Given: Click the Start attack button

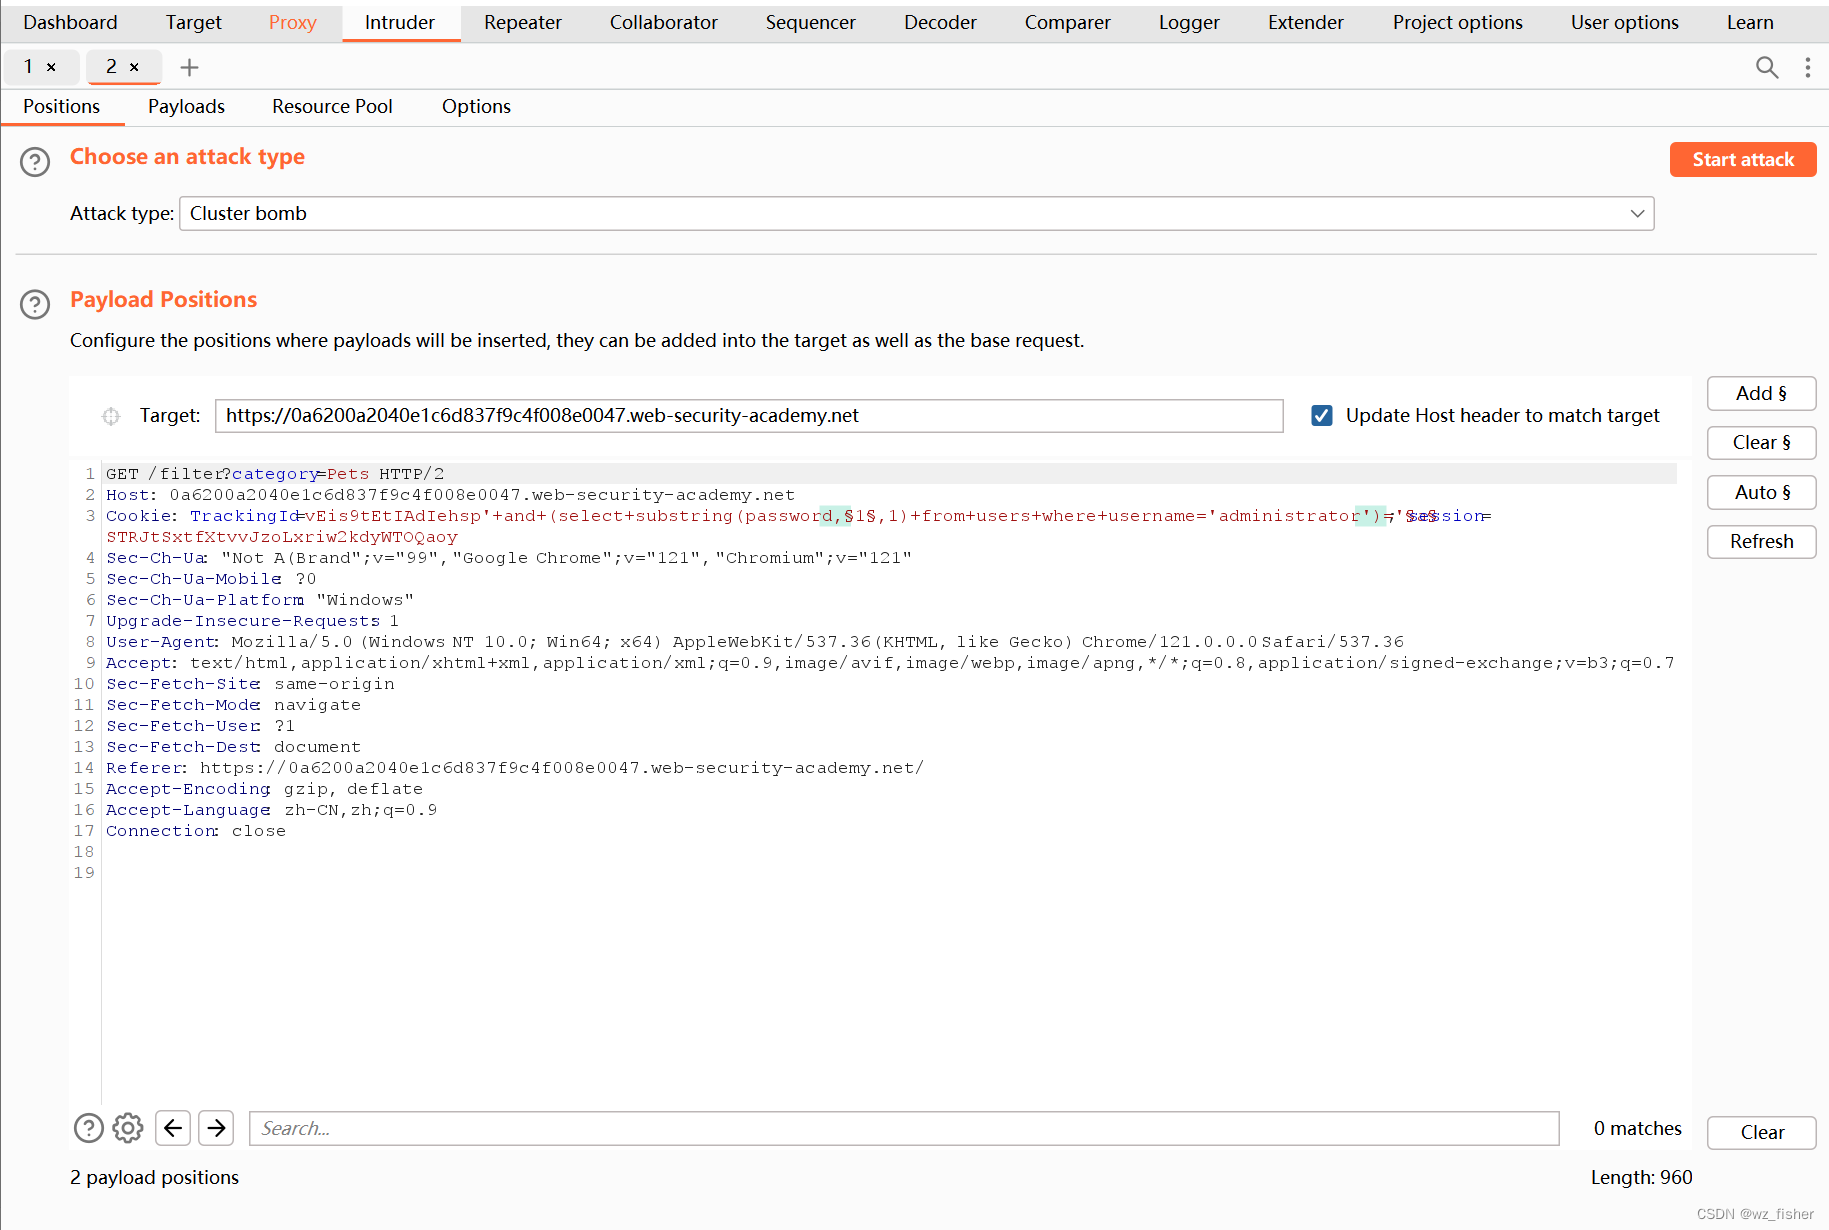Looking at the screenshot, I should (1742, 159).
